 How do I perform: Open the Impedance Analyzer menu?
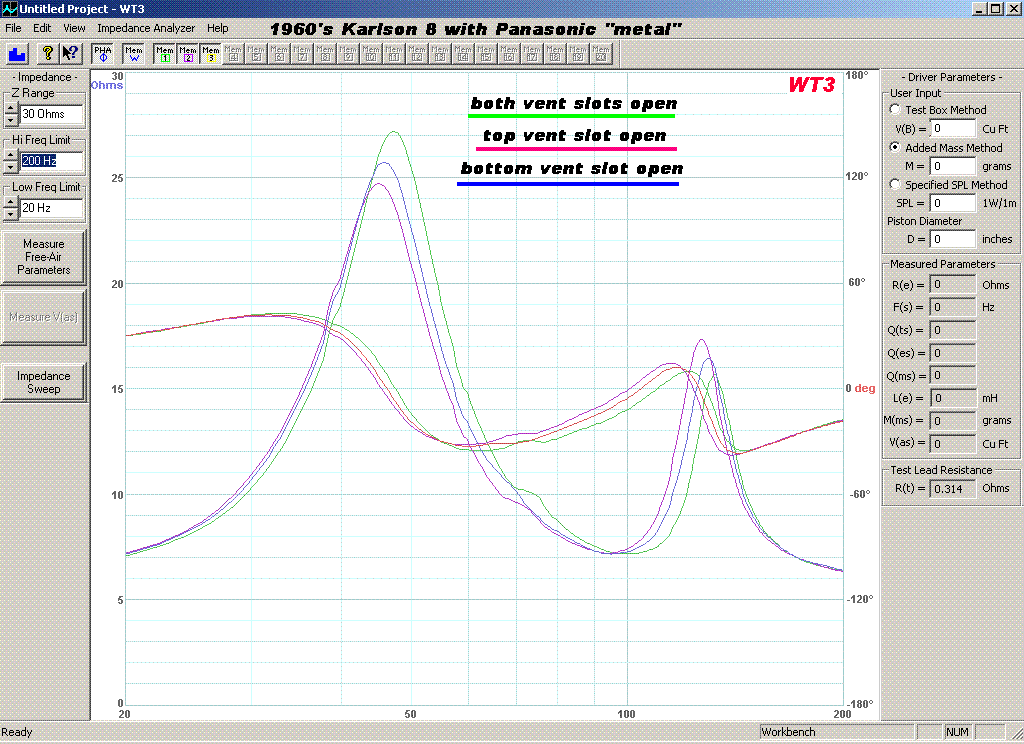click(146, 28)
